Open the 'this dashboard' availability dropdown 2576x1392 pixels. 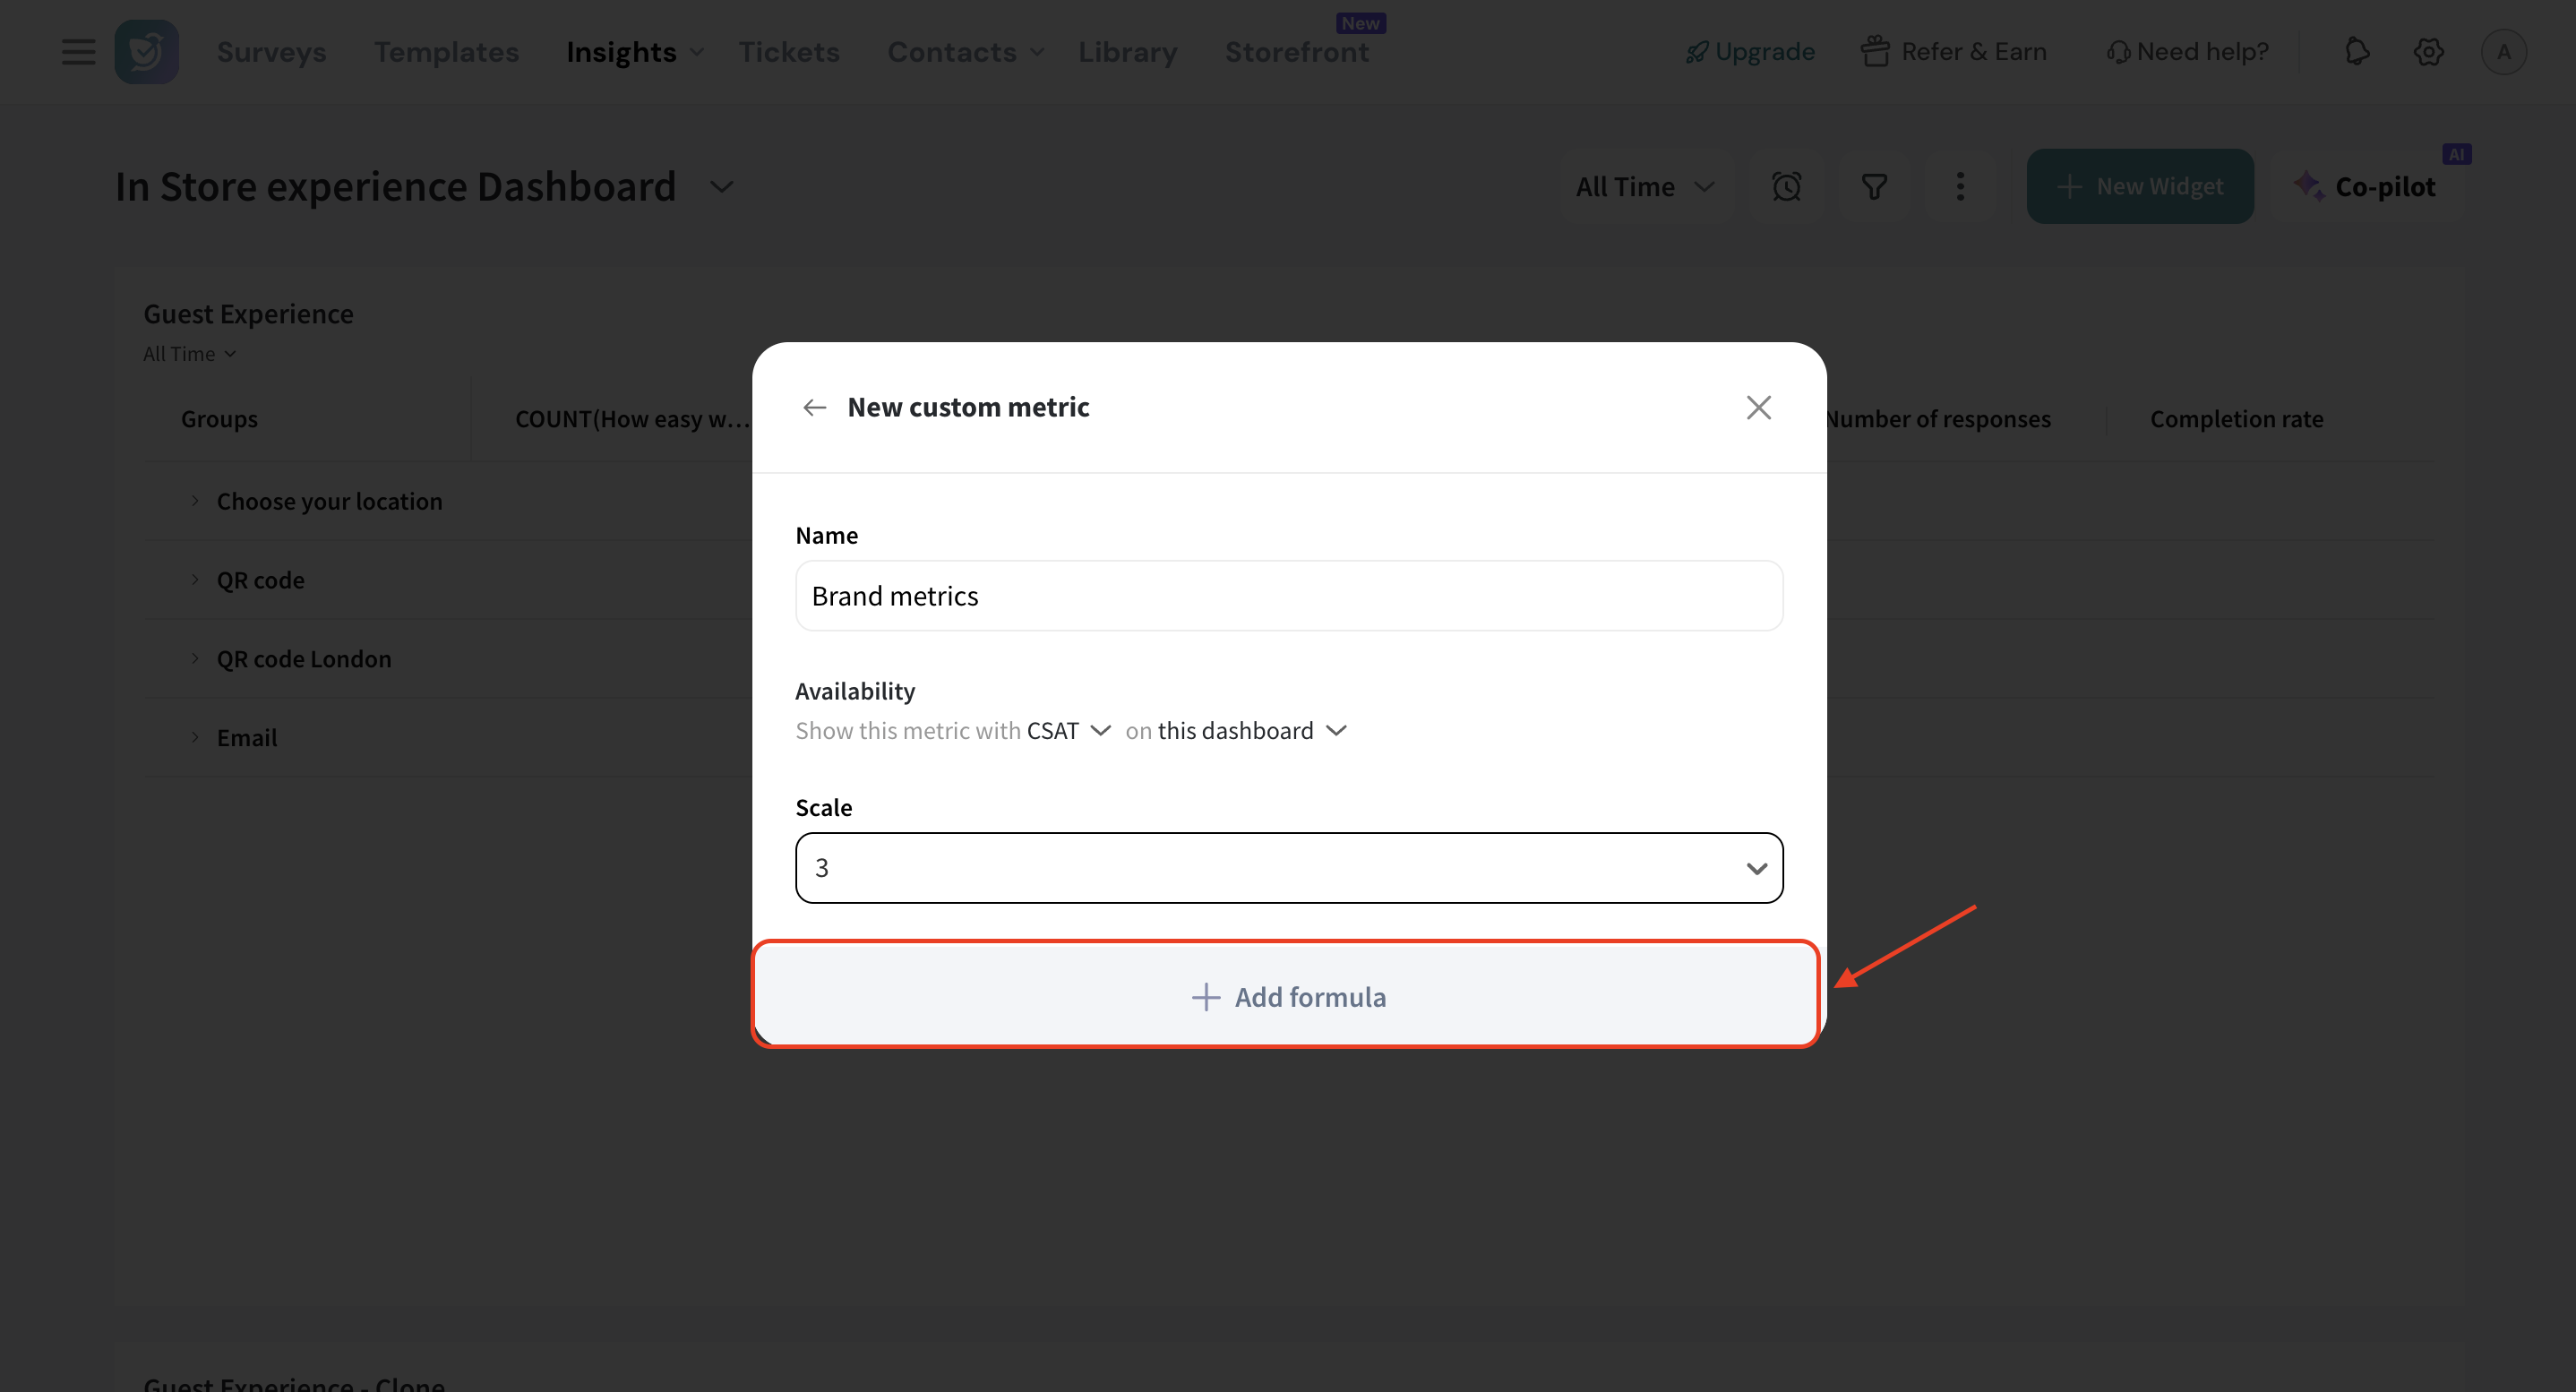tap(1251, 731)
